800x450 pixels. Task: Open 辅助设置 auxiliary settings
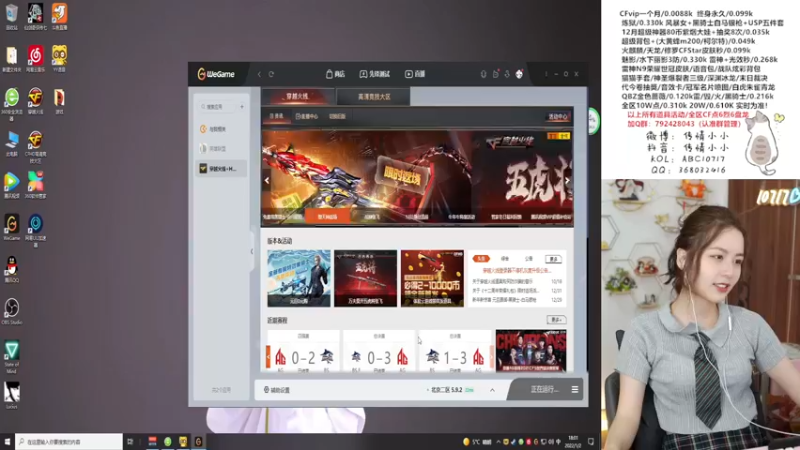point(277,390)
